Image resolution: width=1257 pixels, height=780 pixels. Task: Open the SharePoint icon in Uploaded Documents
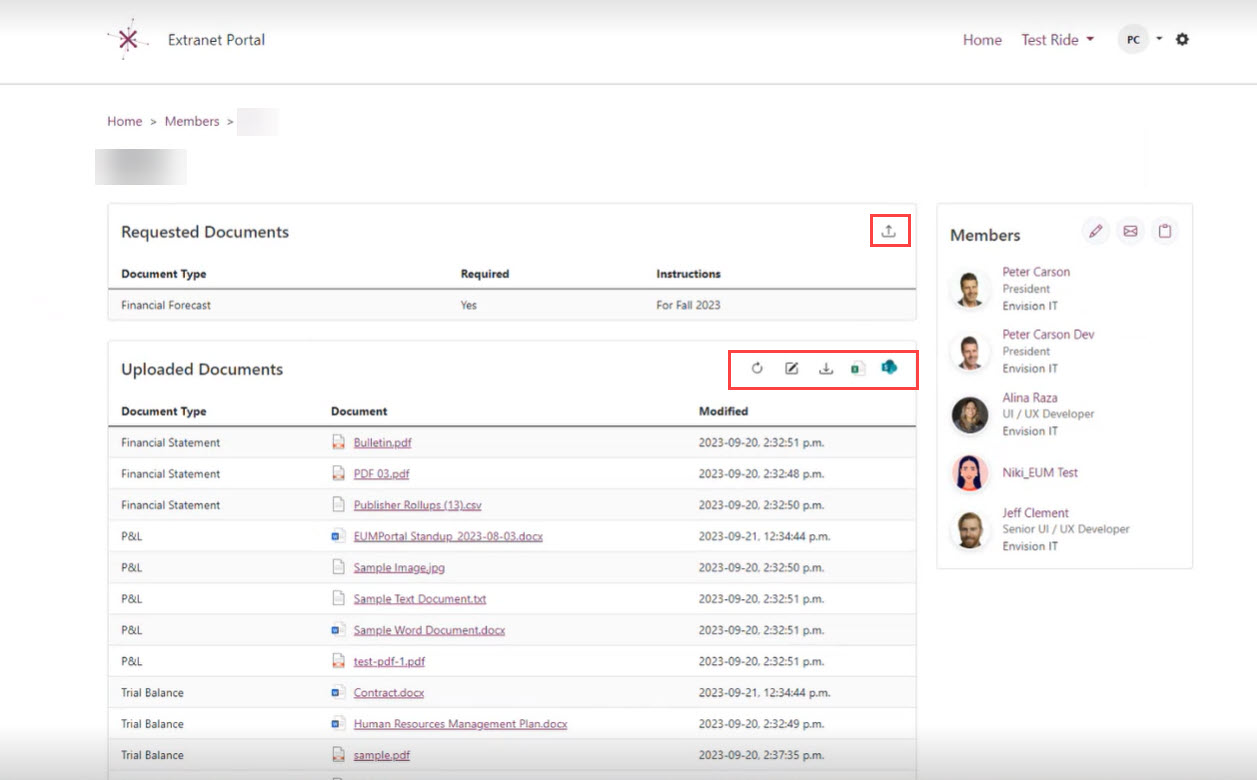pyautogui.click(x=889, y=368)
